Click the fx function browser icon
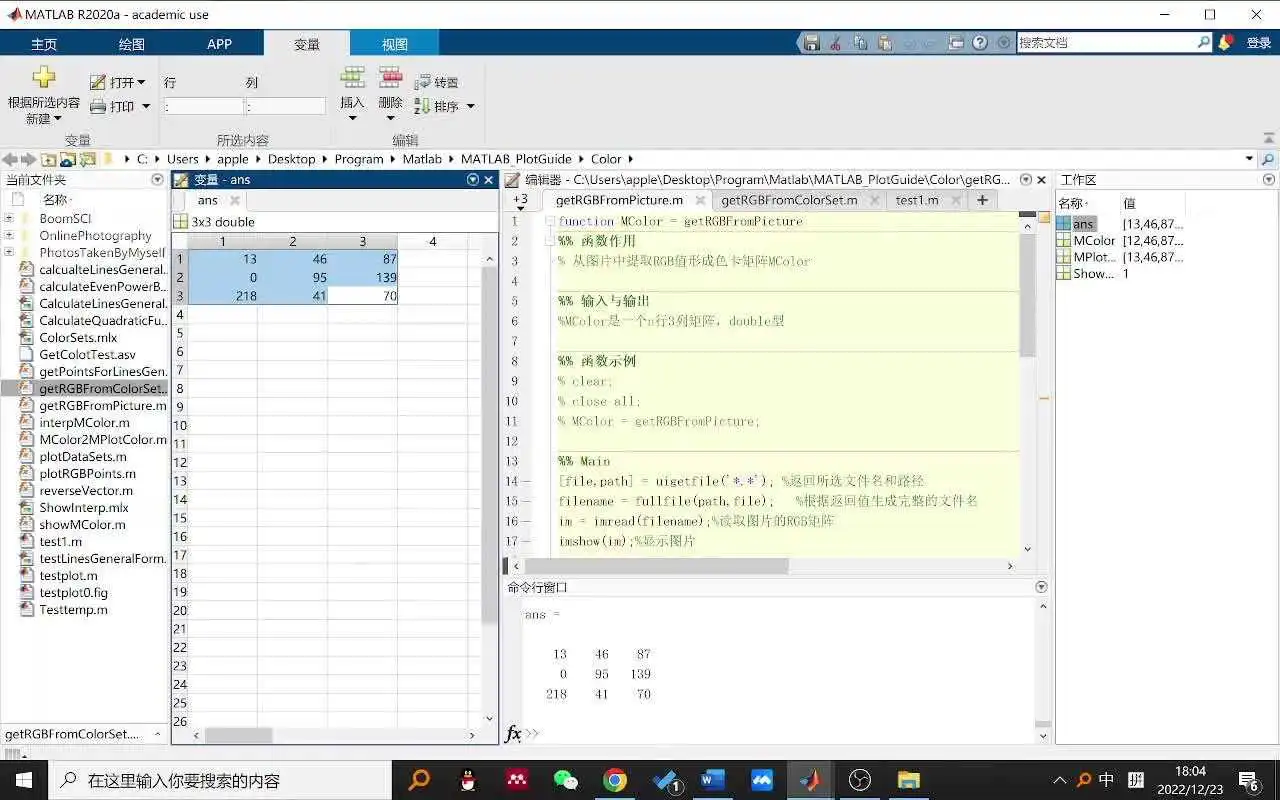 tap(513, 734)
